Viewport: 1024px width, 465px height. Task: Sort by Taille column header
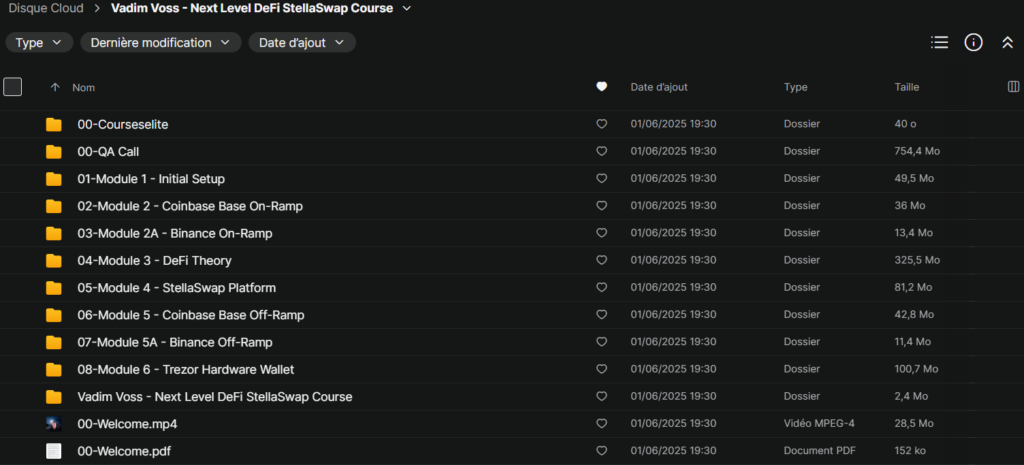click(x=906, y=88)
